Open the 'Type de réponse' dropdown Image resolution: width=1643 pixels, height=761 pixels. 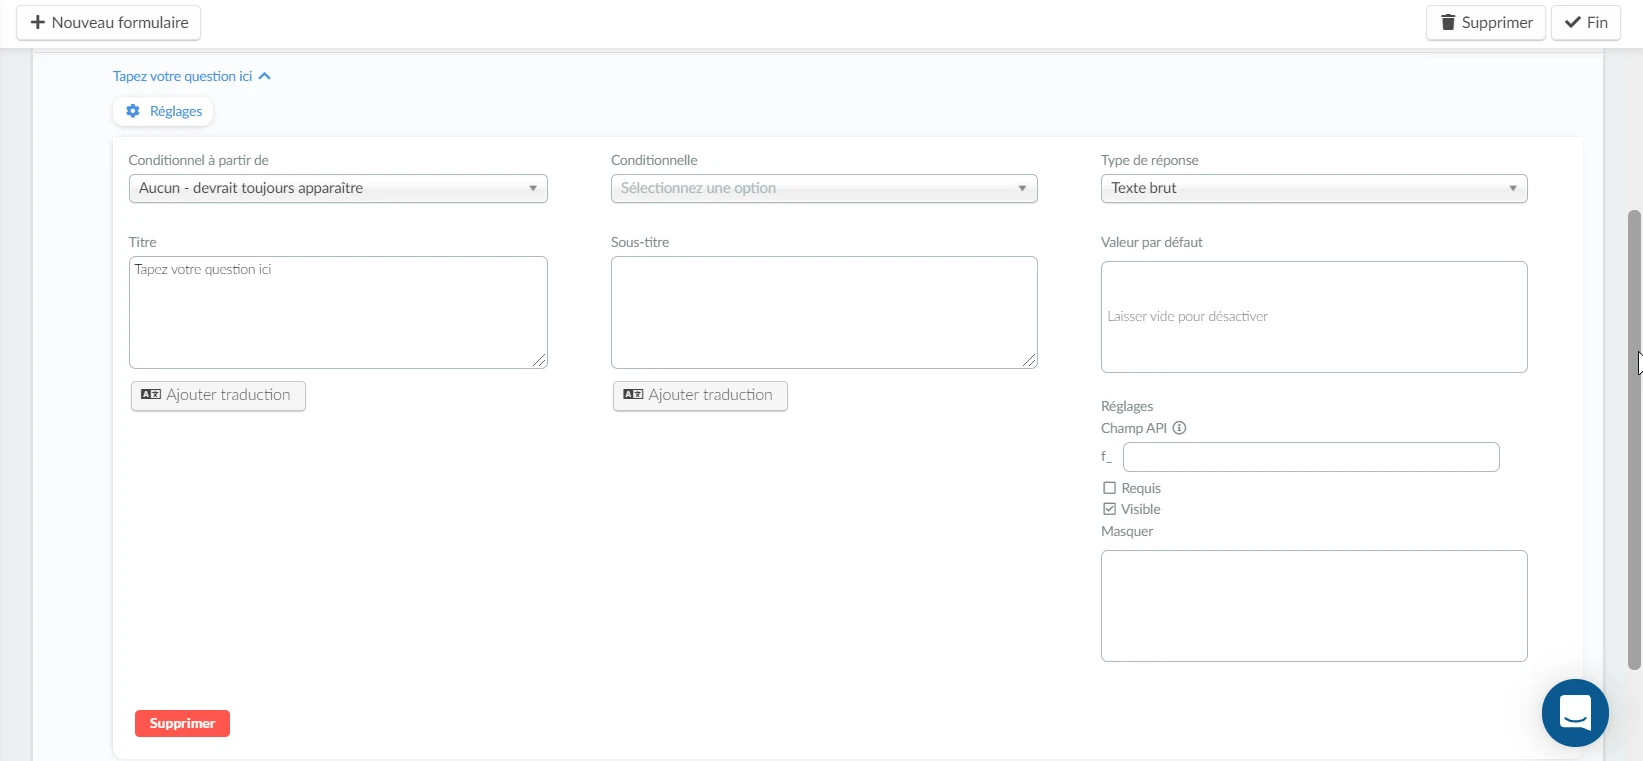tap(1314, 188)
